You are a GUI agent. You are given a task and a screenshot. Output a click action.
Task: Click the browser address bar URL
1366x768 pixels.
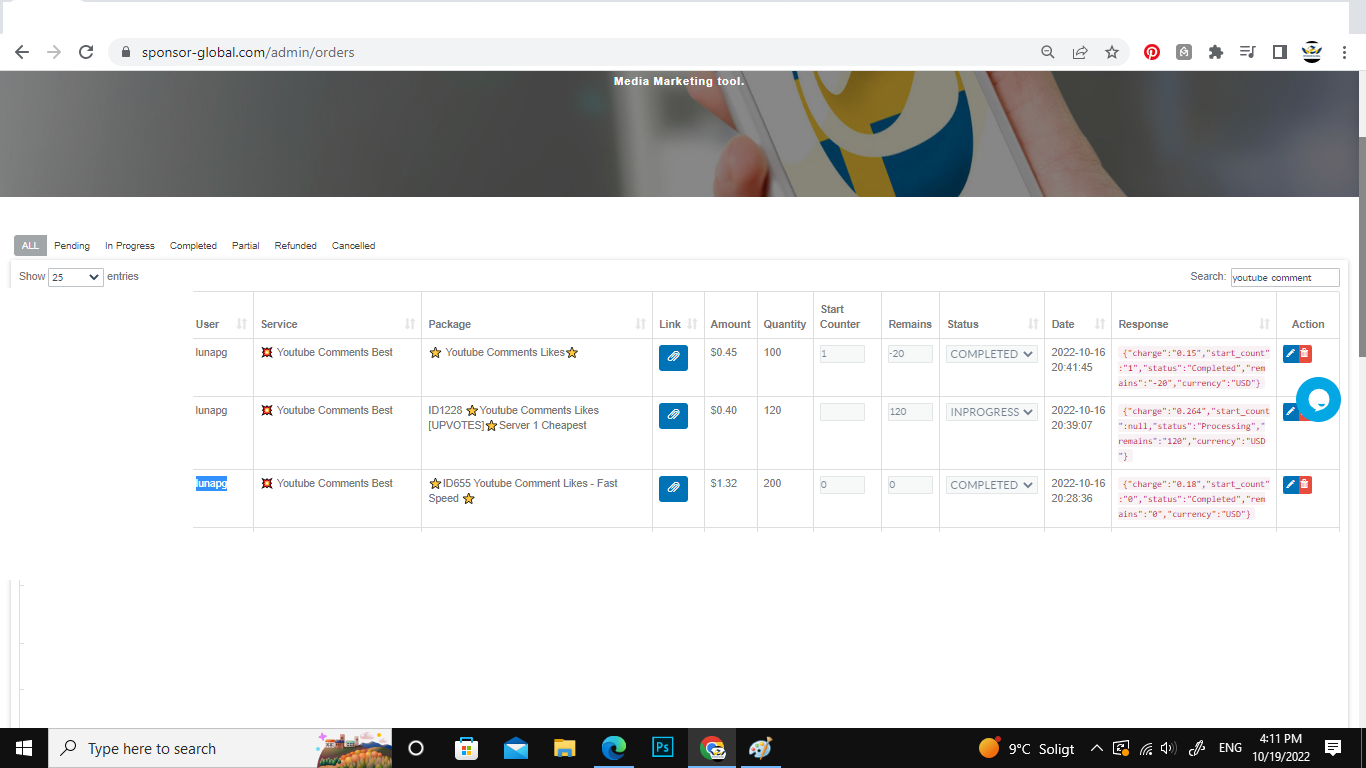248,52
